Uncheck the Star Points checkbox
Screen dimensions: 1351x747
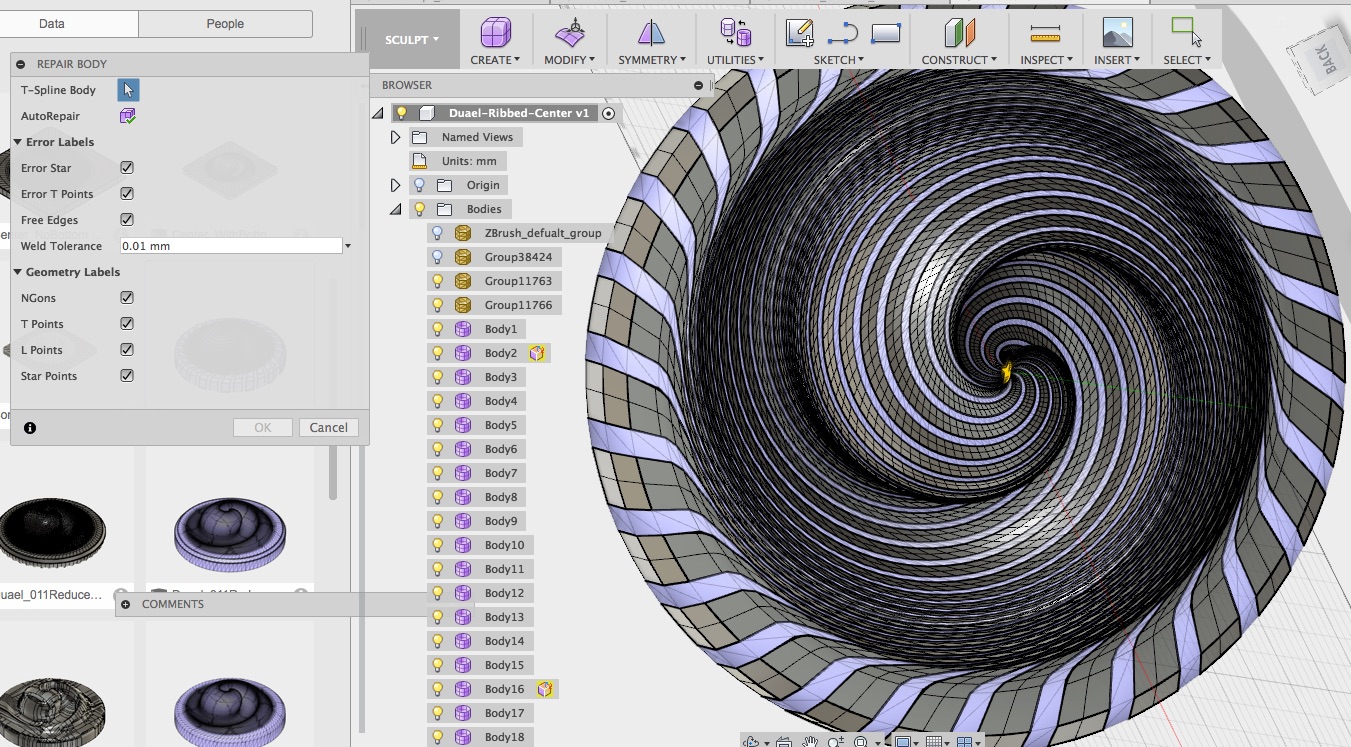(x=127, y=376)
